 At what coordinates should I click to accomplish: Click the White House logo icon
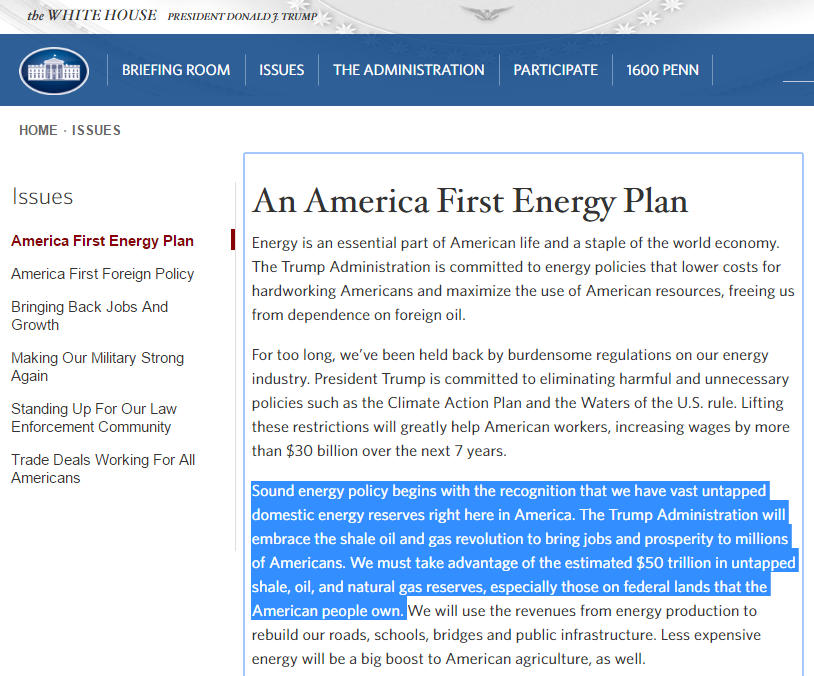point(54,71)
